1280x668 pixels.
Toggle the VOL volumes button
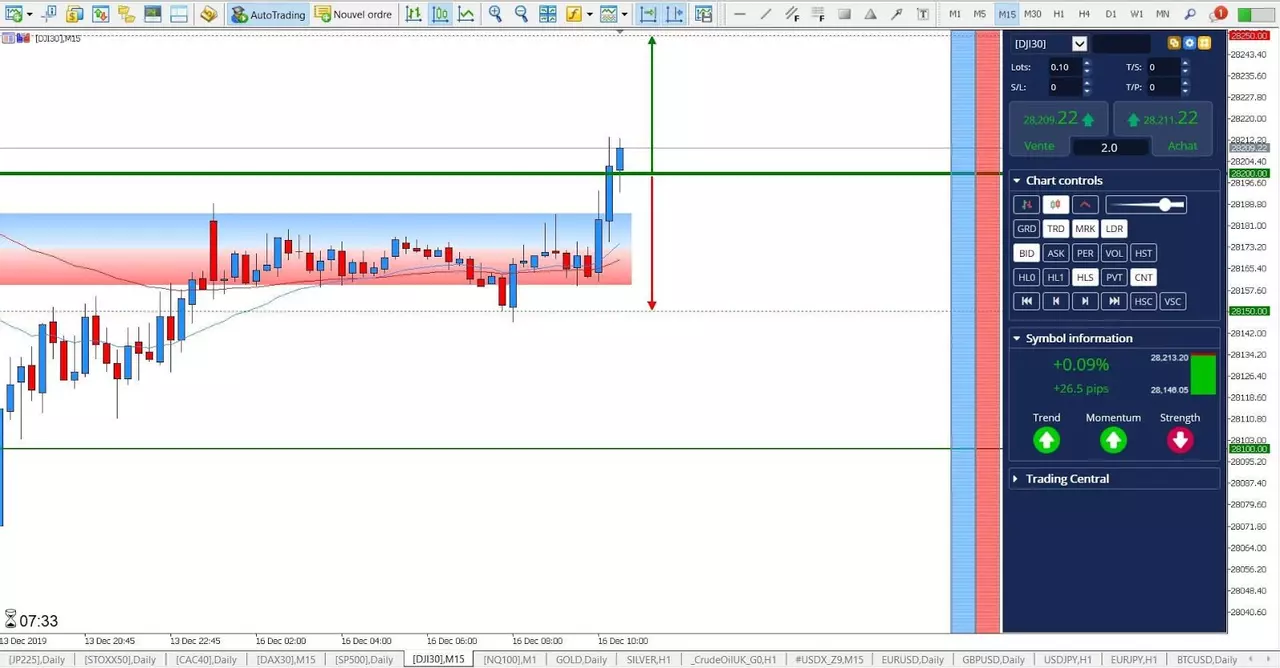tap(1114, 254)
